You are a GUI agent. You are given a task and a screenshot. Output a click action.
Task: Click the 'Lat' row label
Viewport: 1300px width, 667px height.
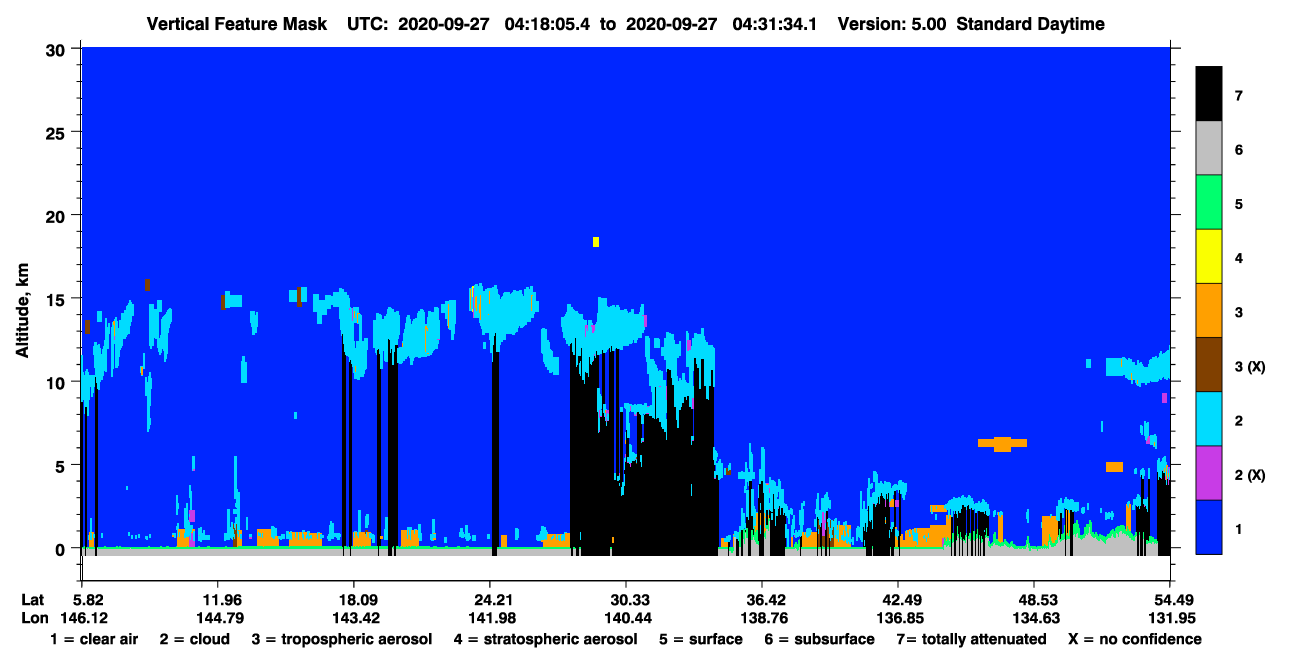tap(32, 600)
